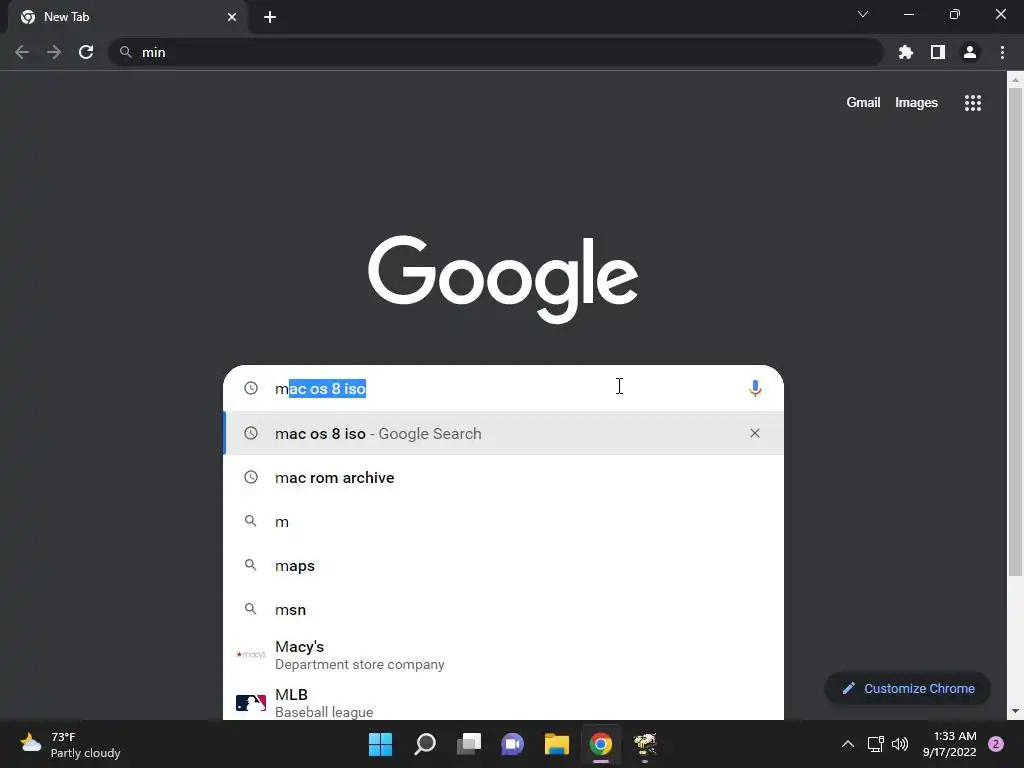Open File Explorer from taskbar
This screenshot has height=768, width=1024.
556,744
